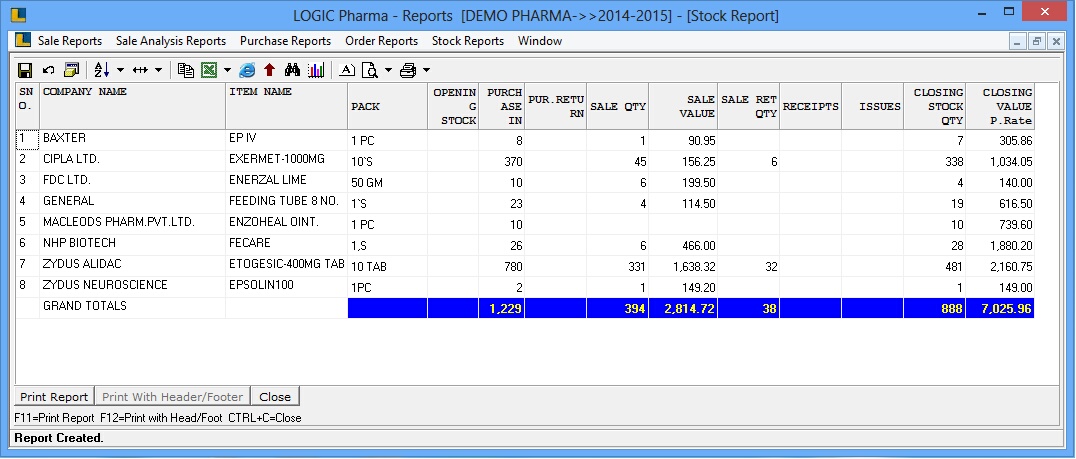Minimize the inner Stock Report window
Image resolution: width=1076 pixels, height=459 pixels.
click(x=1018, y=41)
